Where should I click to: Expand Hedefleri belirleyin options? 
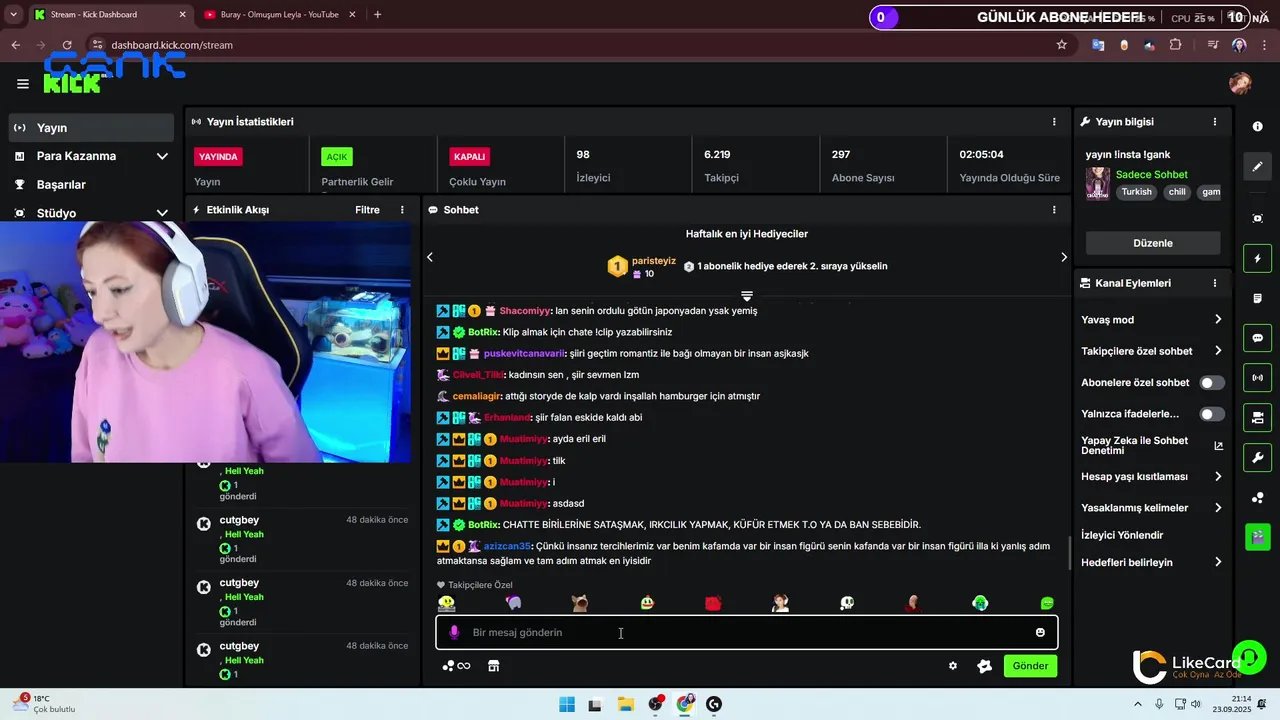[1218, 562]
